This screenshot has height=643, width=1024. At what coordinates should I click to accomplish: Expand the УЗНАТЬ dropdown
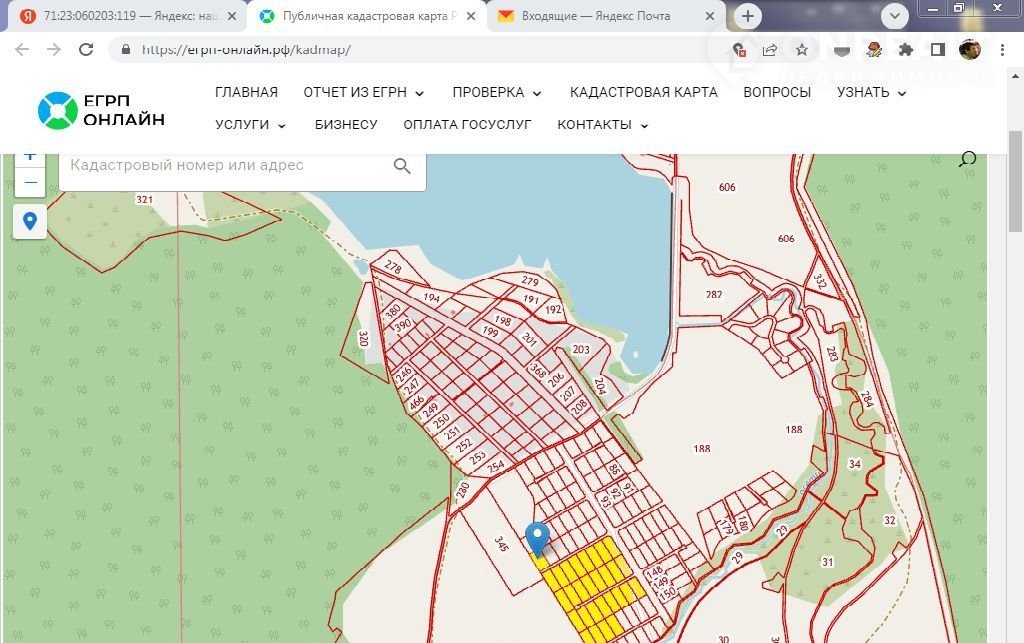(871, 92)
